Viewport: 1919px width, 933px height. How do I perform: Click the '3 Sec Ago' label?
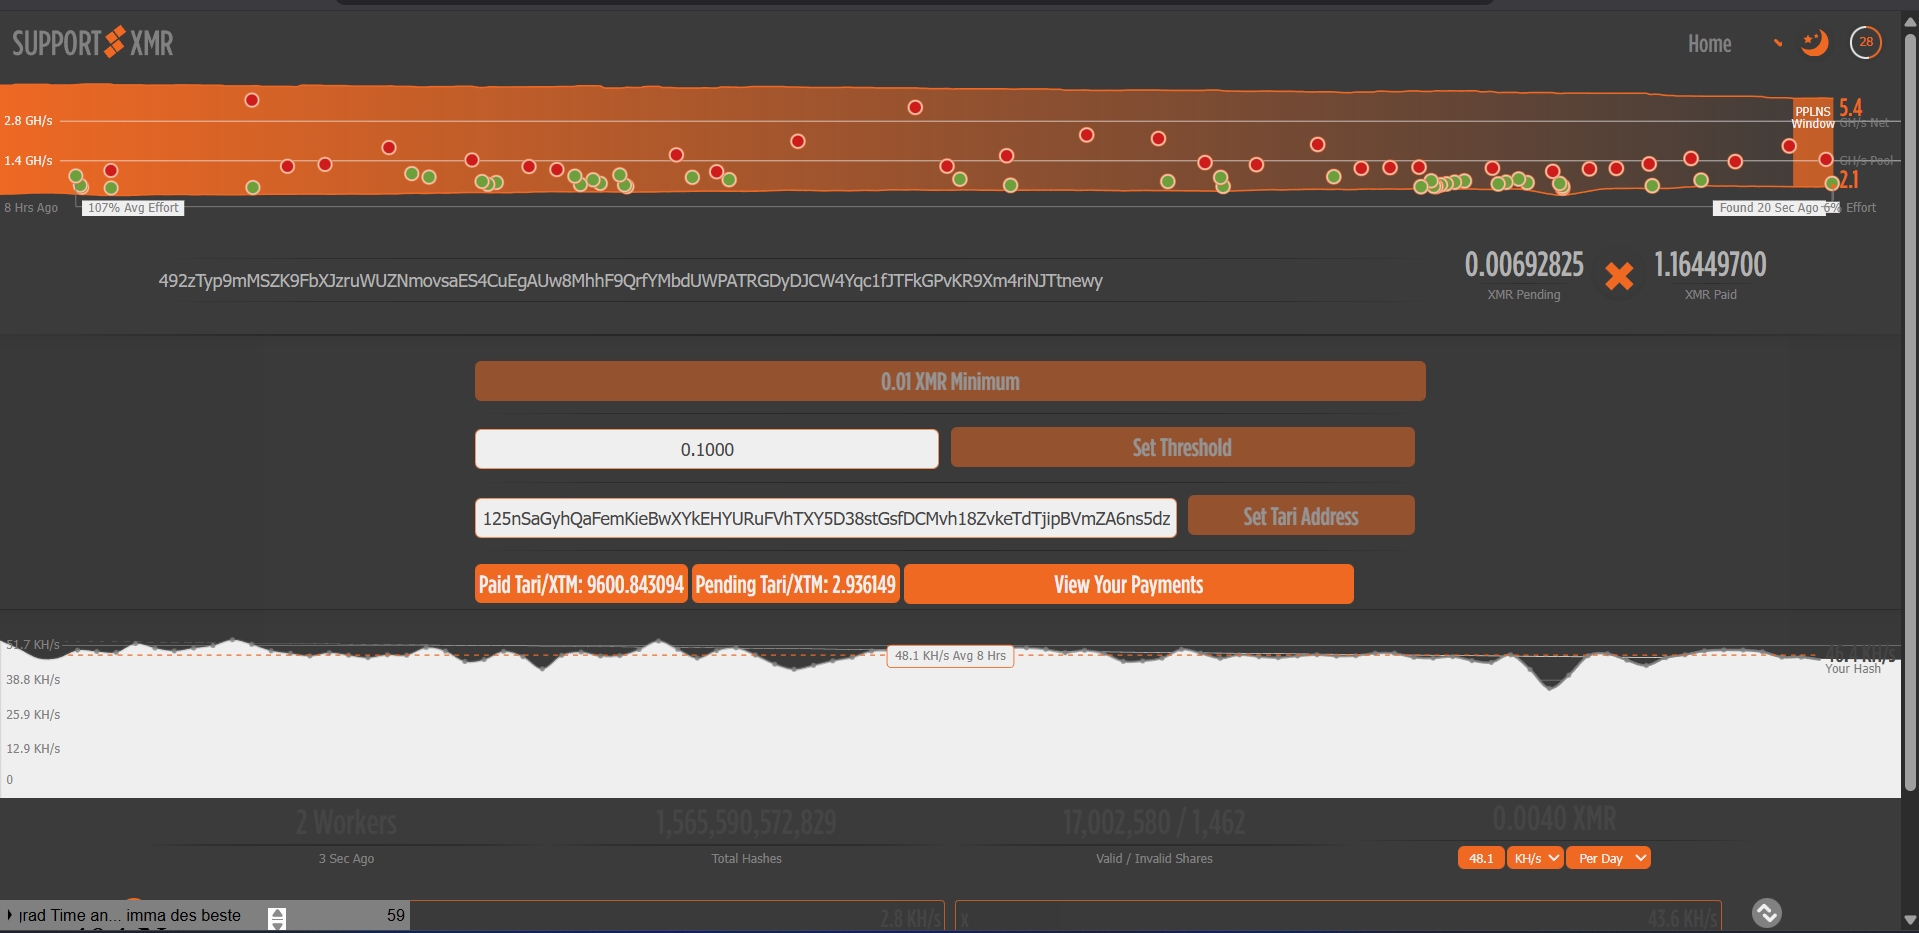tap(346, 859)
